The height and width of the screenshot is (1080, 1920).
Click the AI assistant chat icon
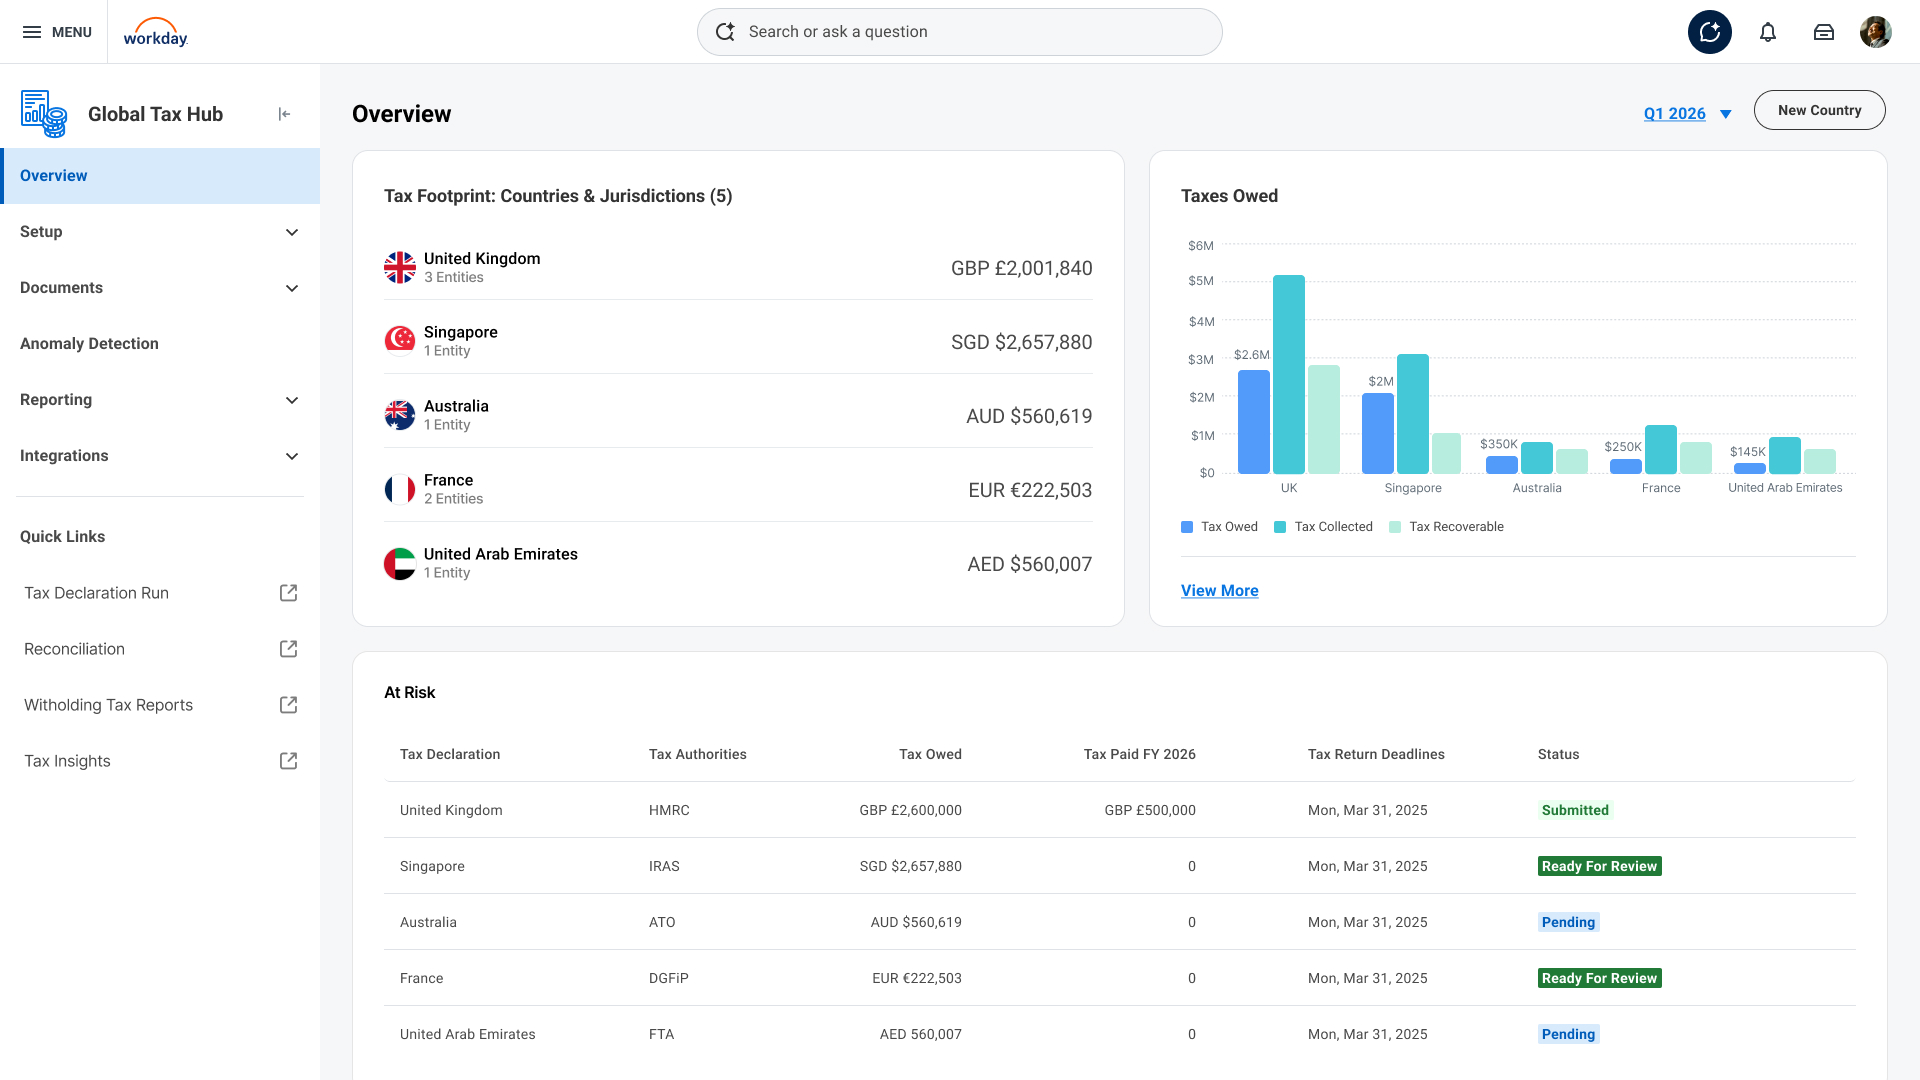(1710, 32)
